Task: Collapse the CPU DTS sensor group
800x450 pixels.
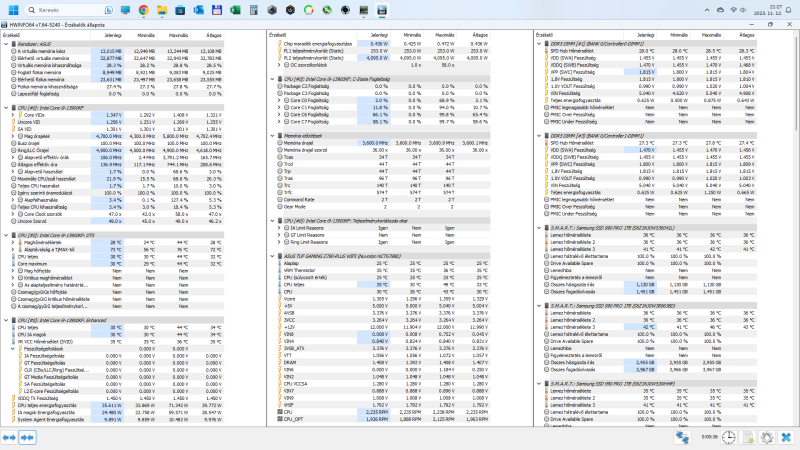Action: 6,235
